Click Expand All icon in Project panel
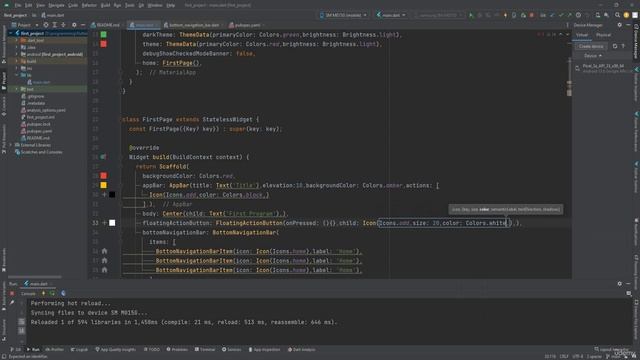640x360 pixels. (55, 25)
